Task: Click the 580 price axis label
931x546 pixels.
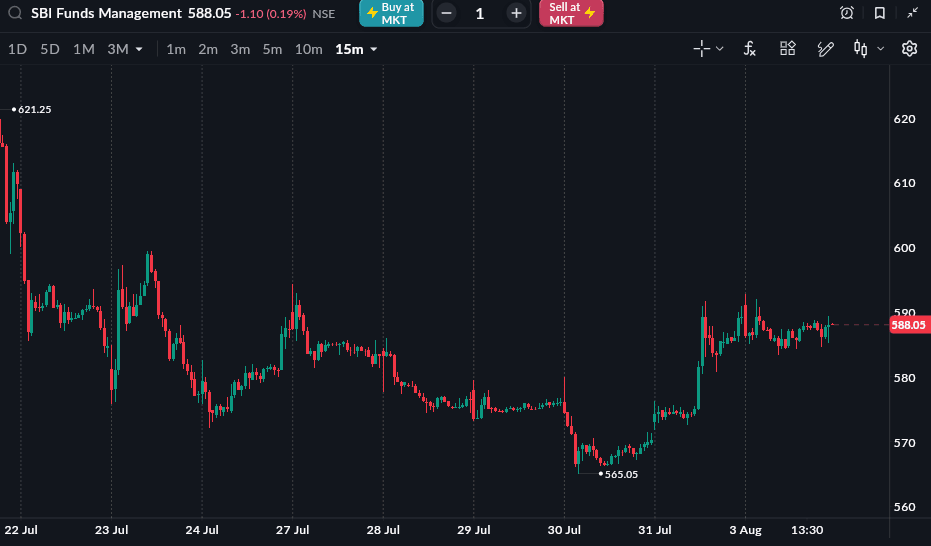Action: tap(904, 377)
